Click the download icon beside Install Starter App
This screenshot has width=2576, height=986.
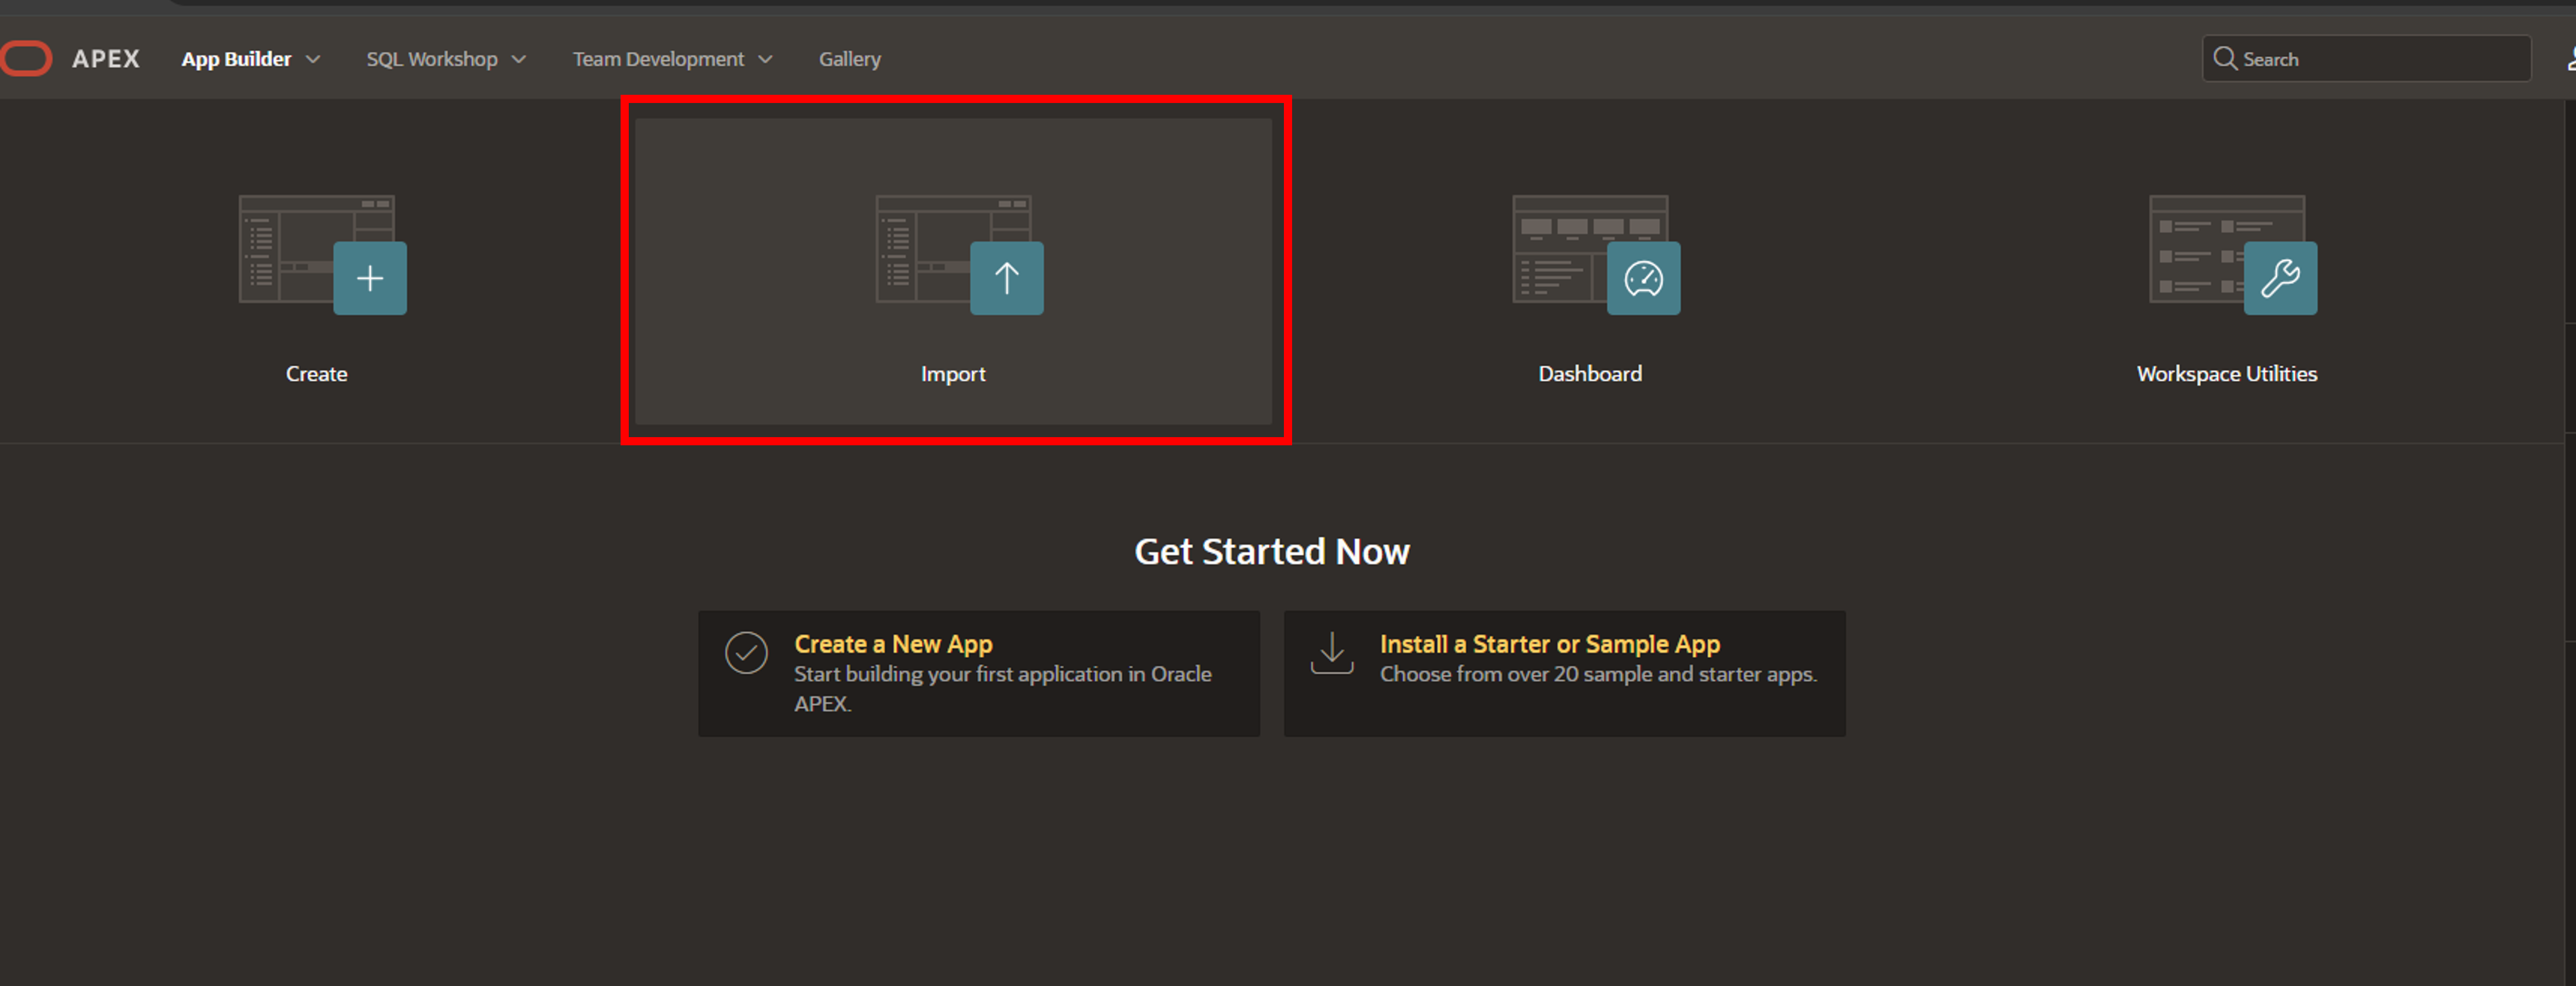pyautogui.click(x=1332, y=653)
